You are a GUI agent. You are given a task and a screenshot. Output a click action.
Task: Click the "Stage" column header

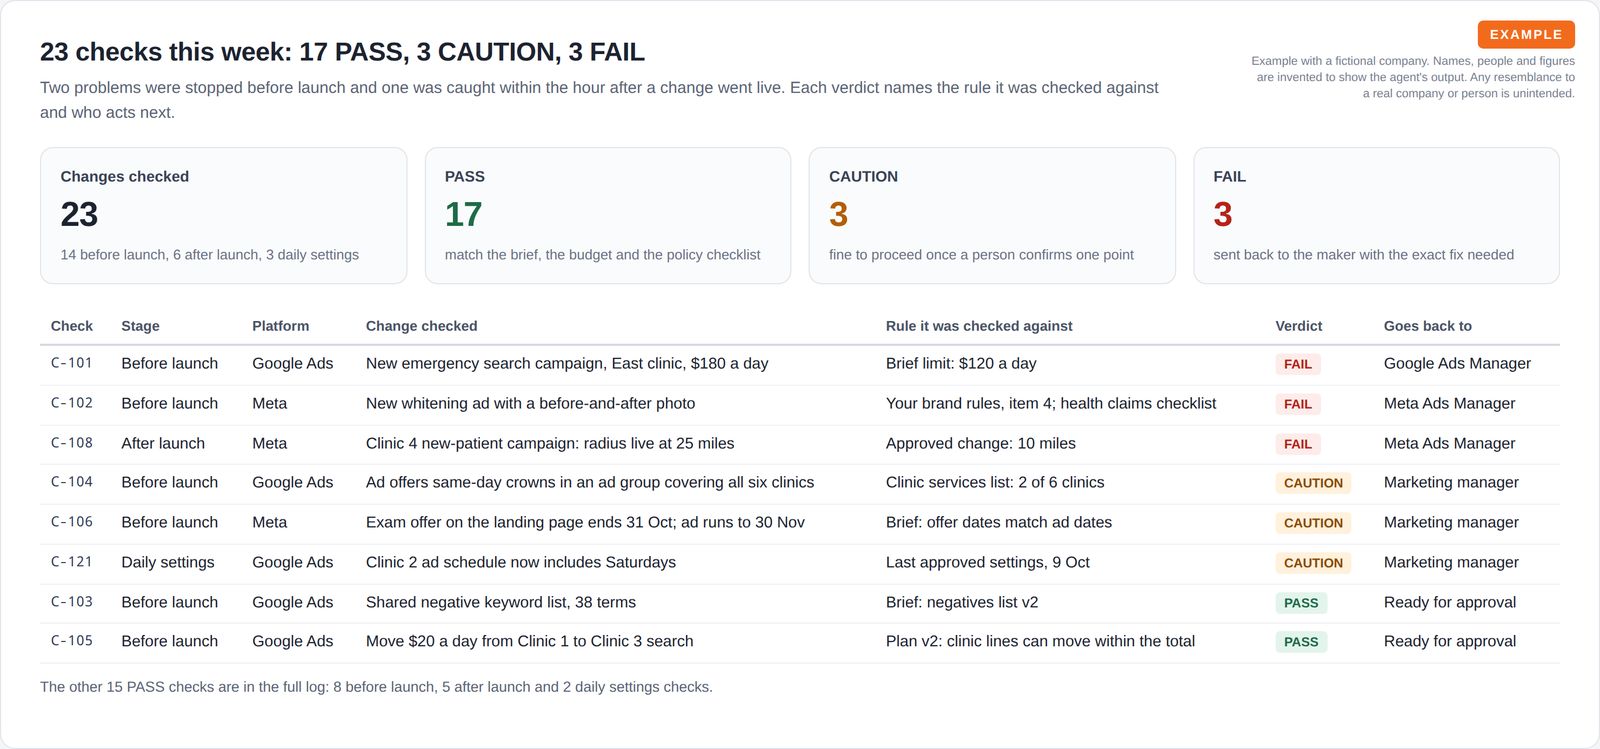point(140,326)
